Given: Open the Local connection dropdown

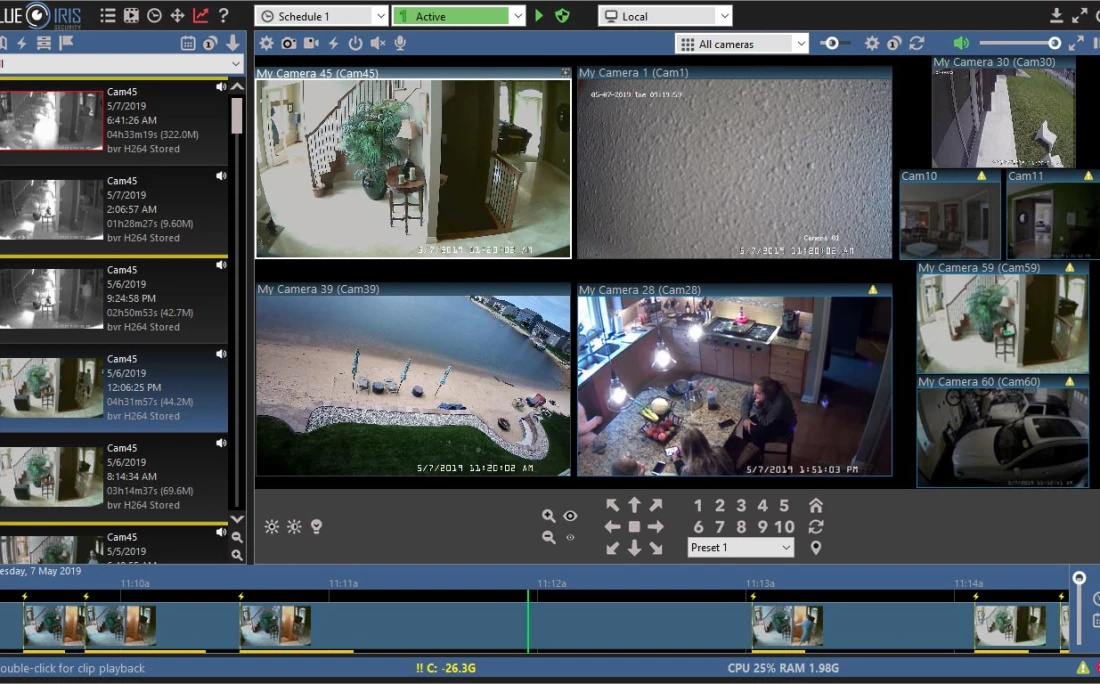Looking at the screenshot, I should pyautogui.click(x=665, y=16).
